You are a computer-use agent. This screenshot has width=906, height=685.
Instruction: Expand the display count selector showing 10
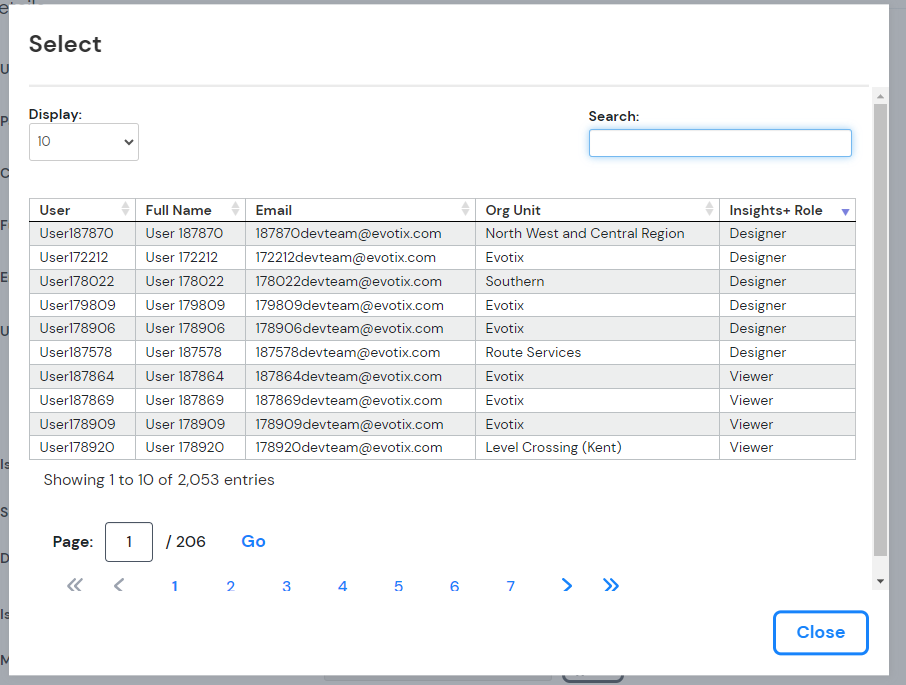(83, 141)
